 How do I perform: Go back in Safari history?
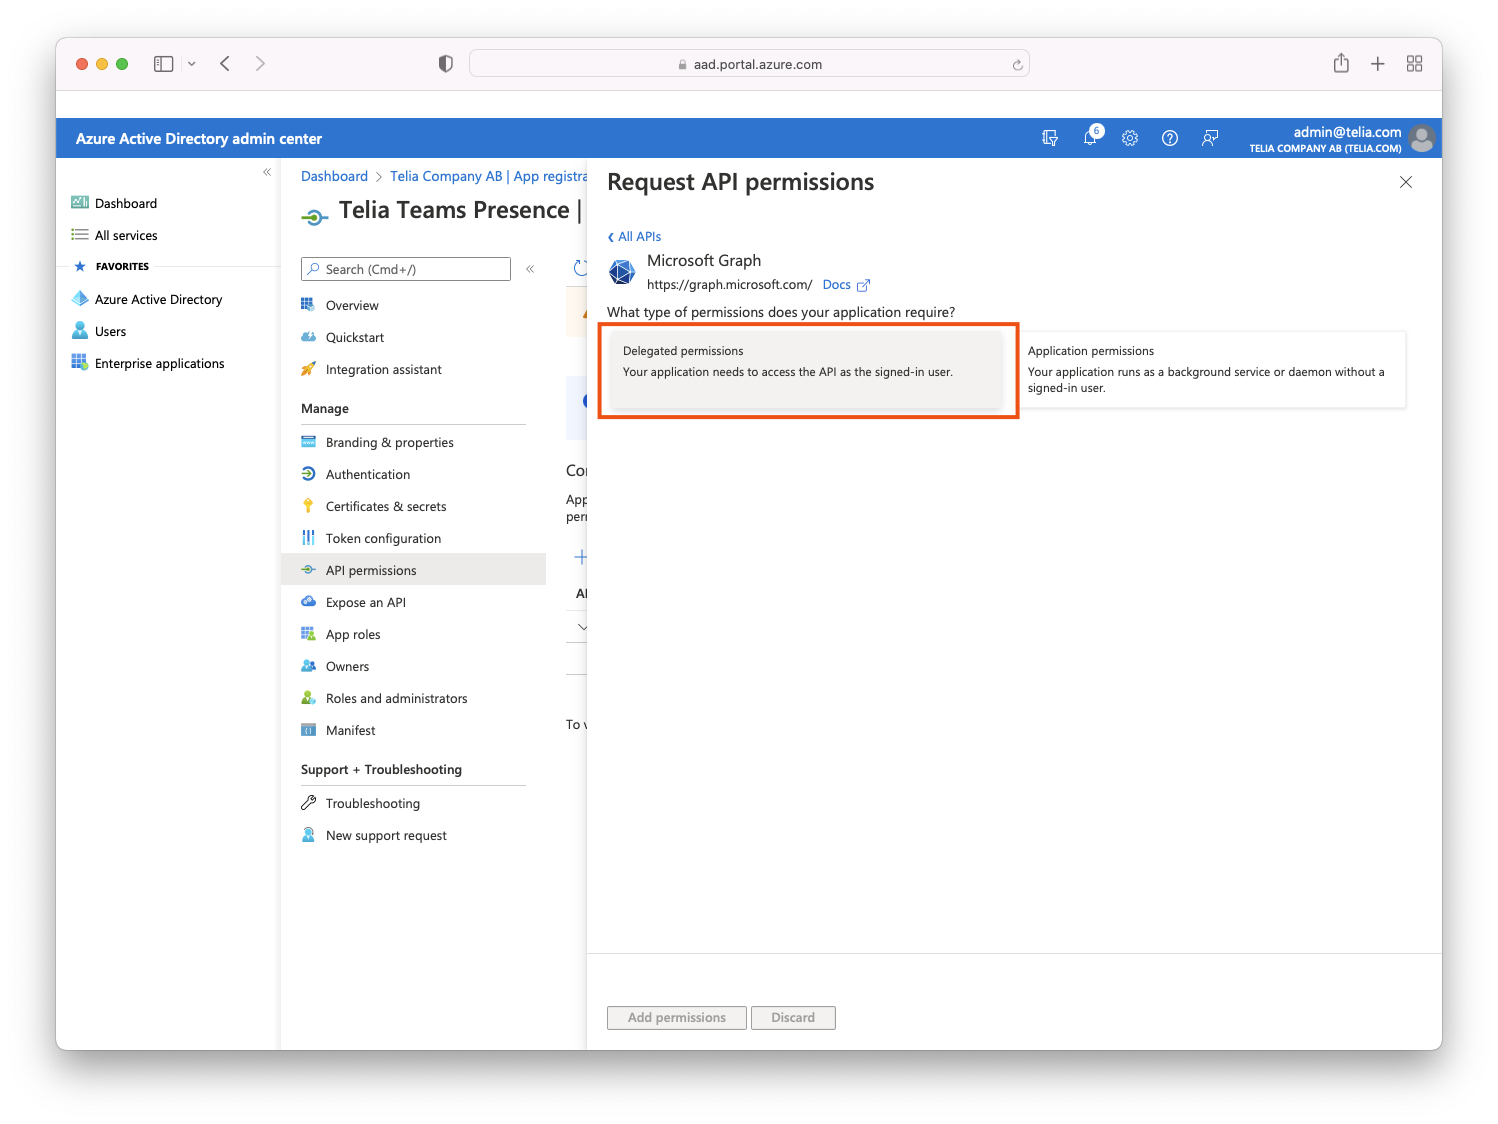(x=225, y=64)
